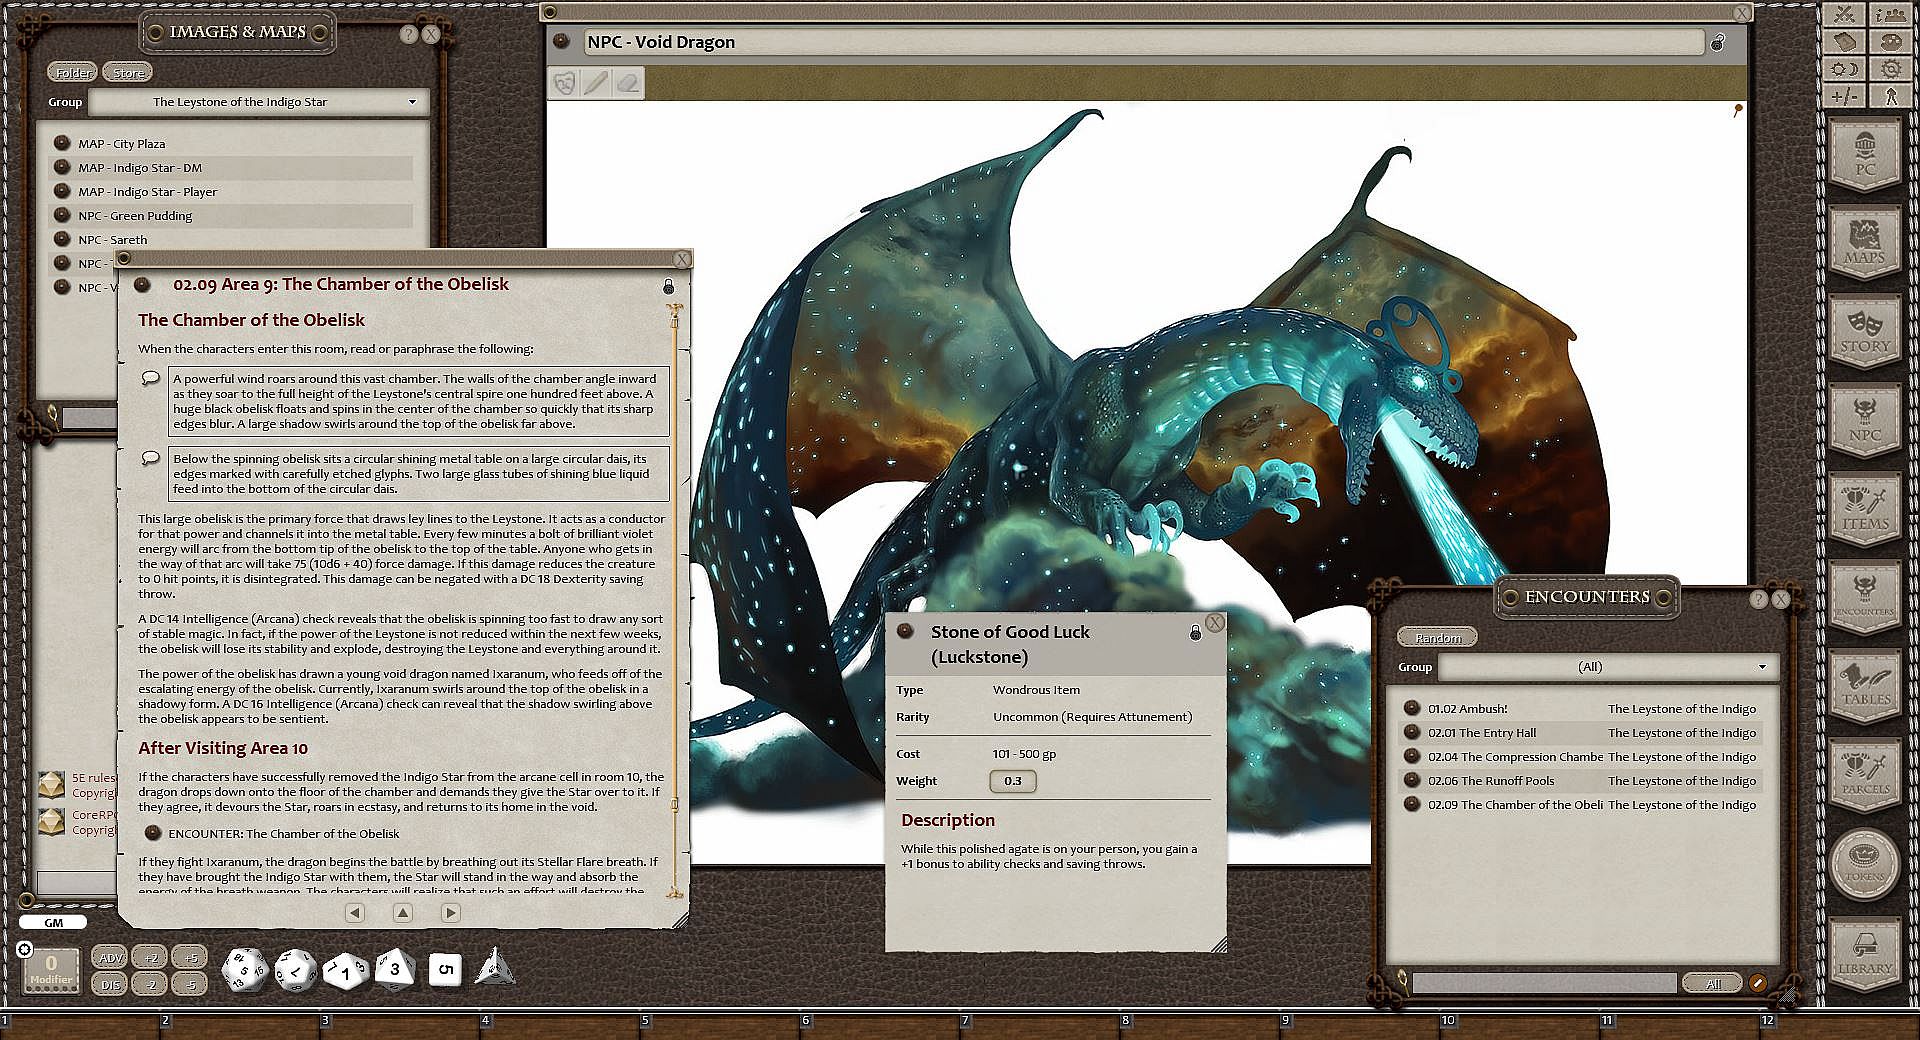1920x1040 pixels.
Task: Select MAP - City Plaza entry
Action: 121,144
